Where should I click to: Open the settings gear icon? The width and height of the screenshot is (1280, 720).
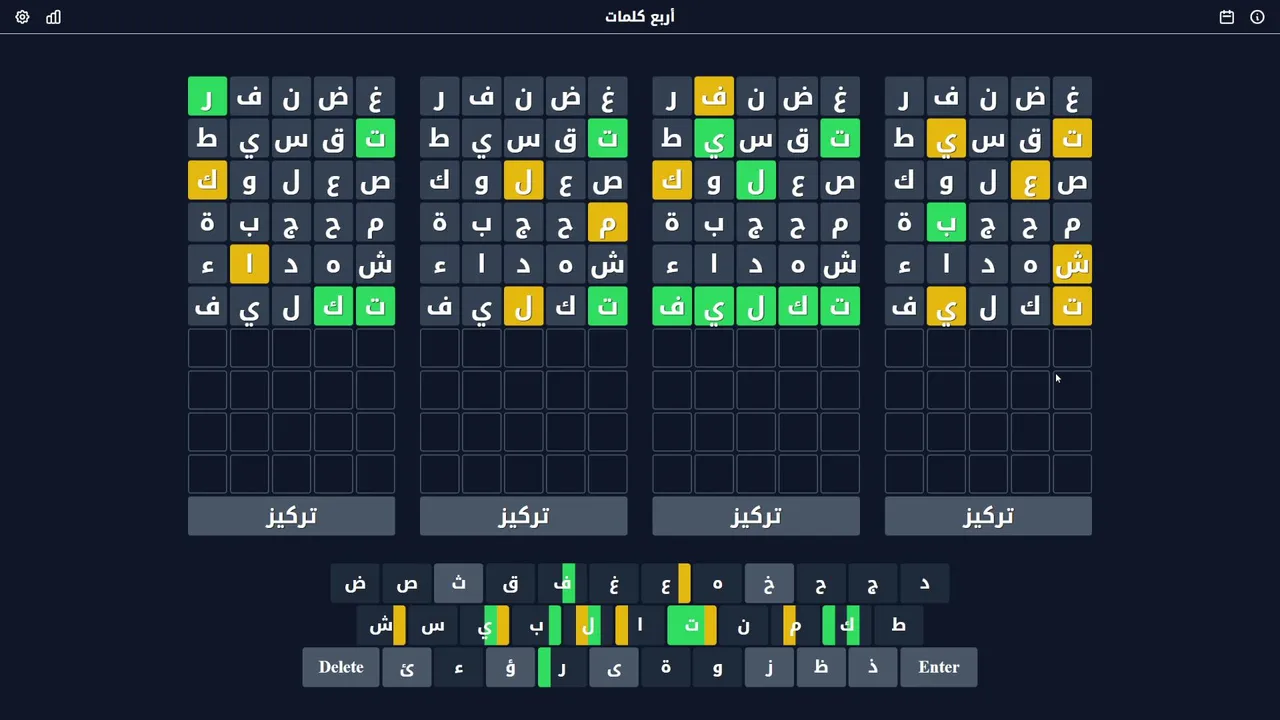tap(22, 17)
